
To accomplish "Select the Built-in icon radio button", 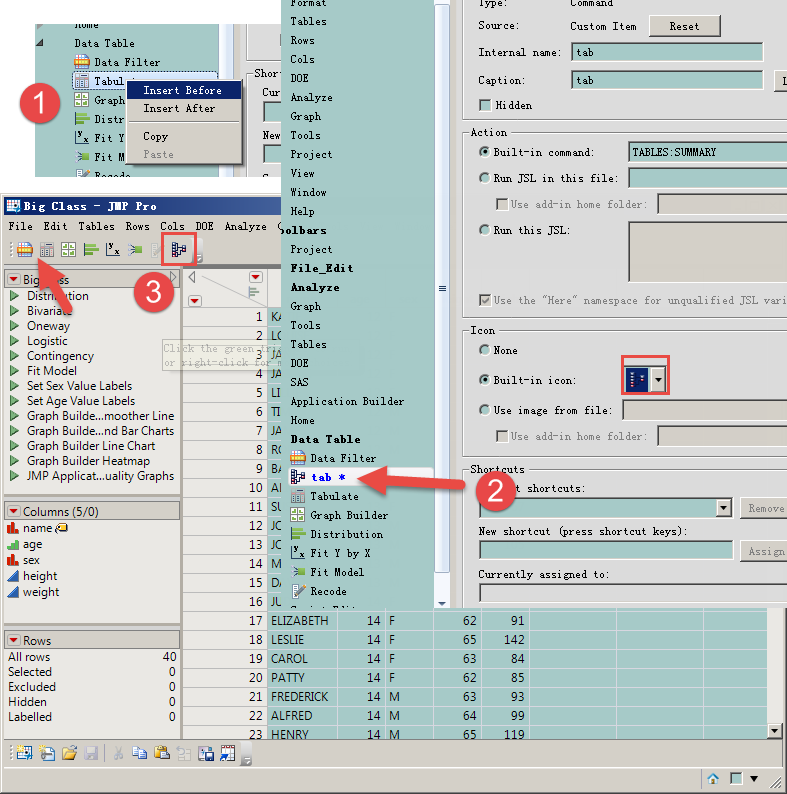I will 485,380.
